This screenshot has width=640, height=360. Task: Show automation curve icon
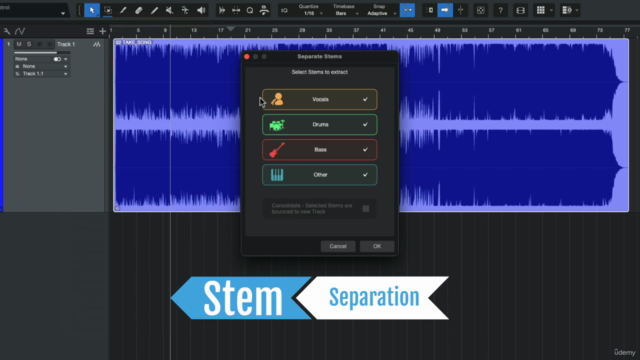pos(20,31)
